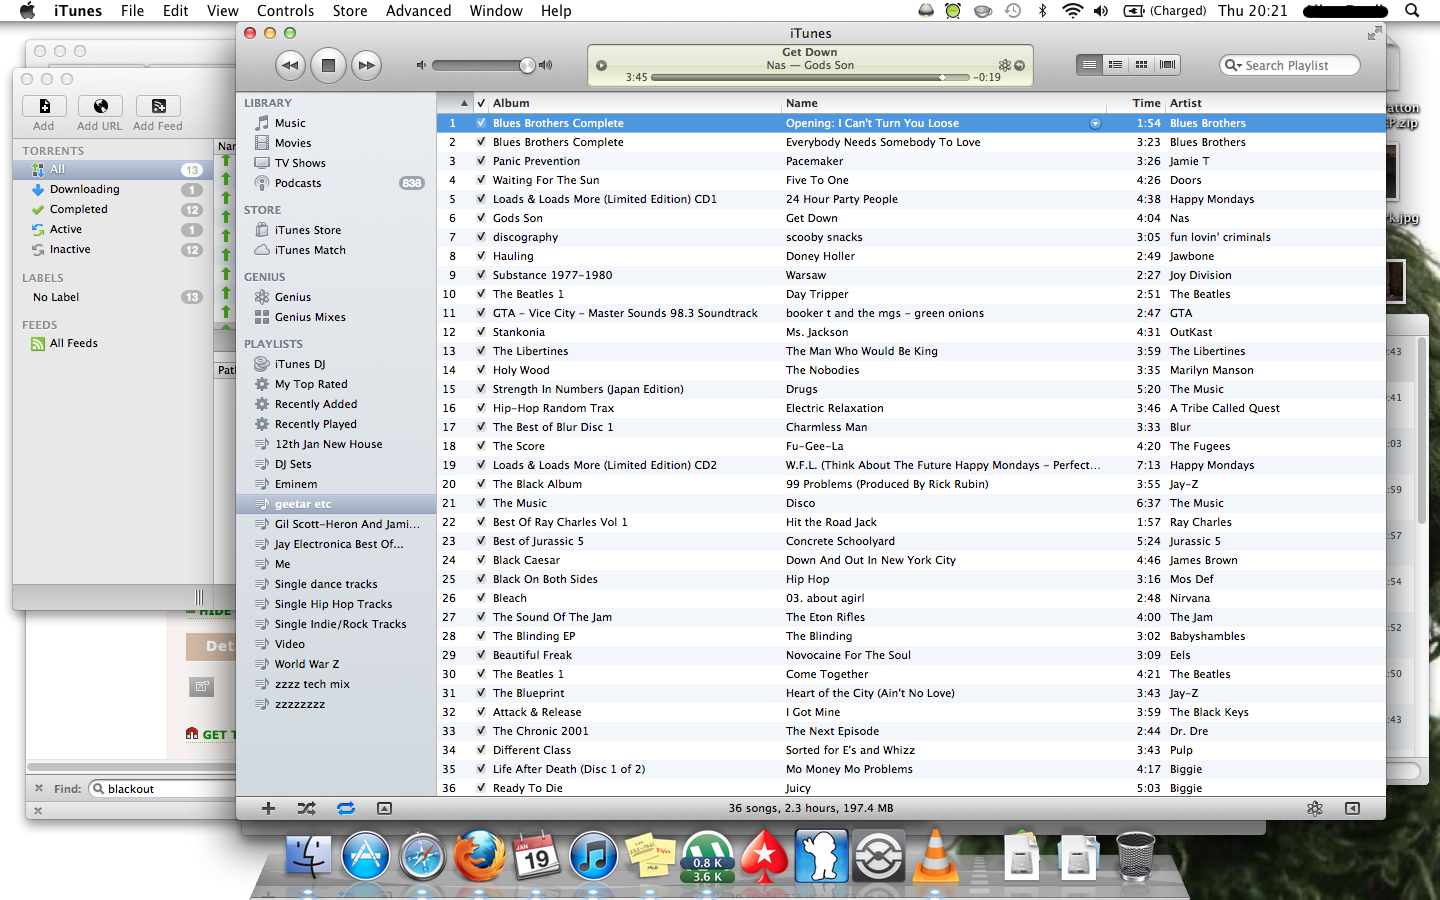The height and width of the screenshot is (900, 1440).
Task: Open TV Shows library in sidebar
Action: [x=300, y=163]
